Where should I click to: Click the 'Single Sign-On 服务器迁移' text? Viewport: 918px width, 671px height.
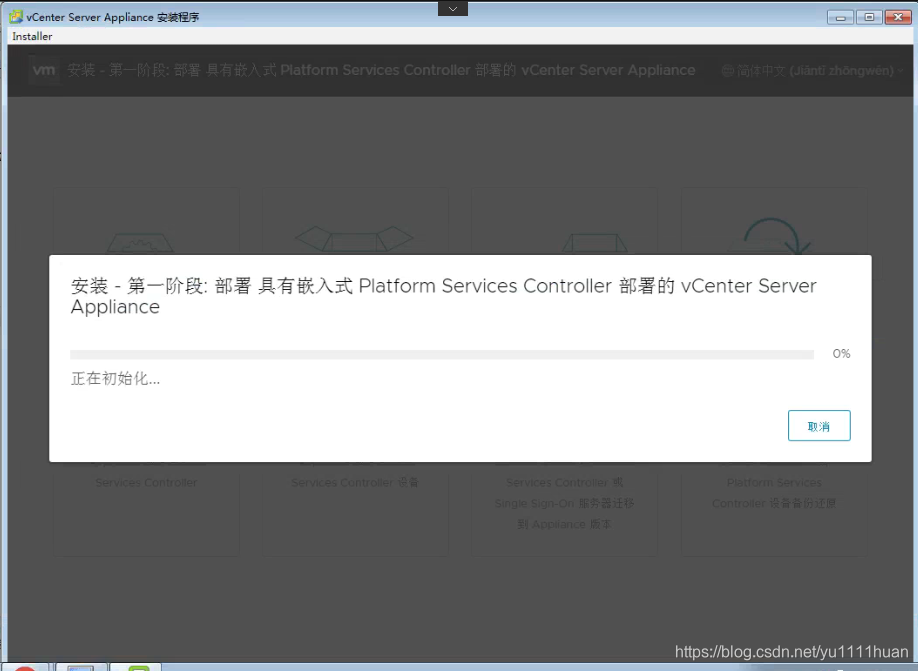(564, 504)
